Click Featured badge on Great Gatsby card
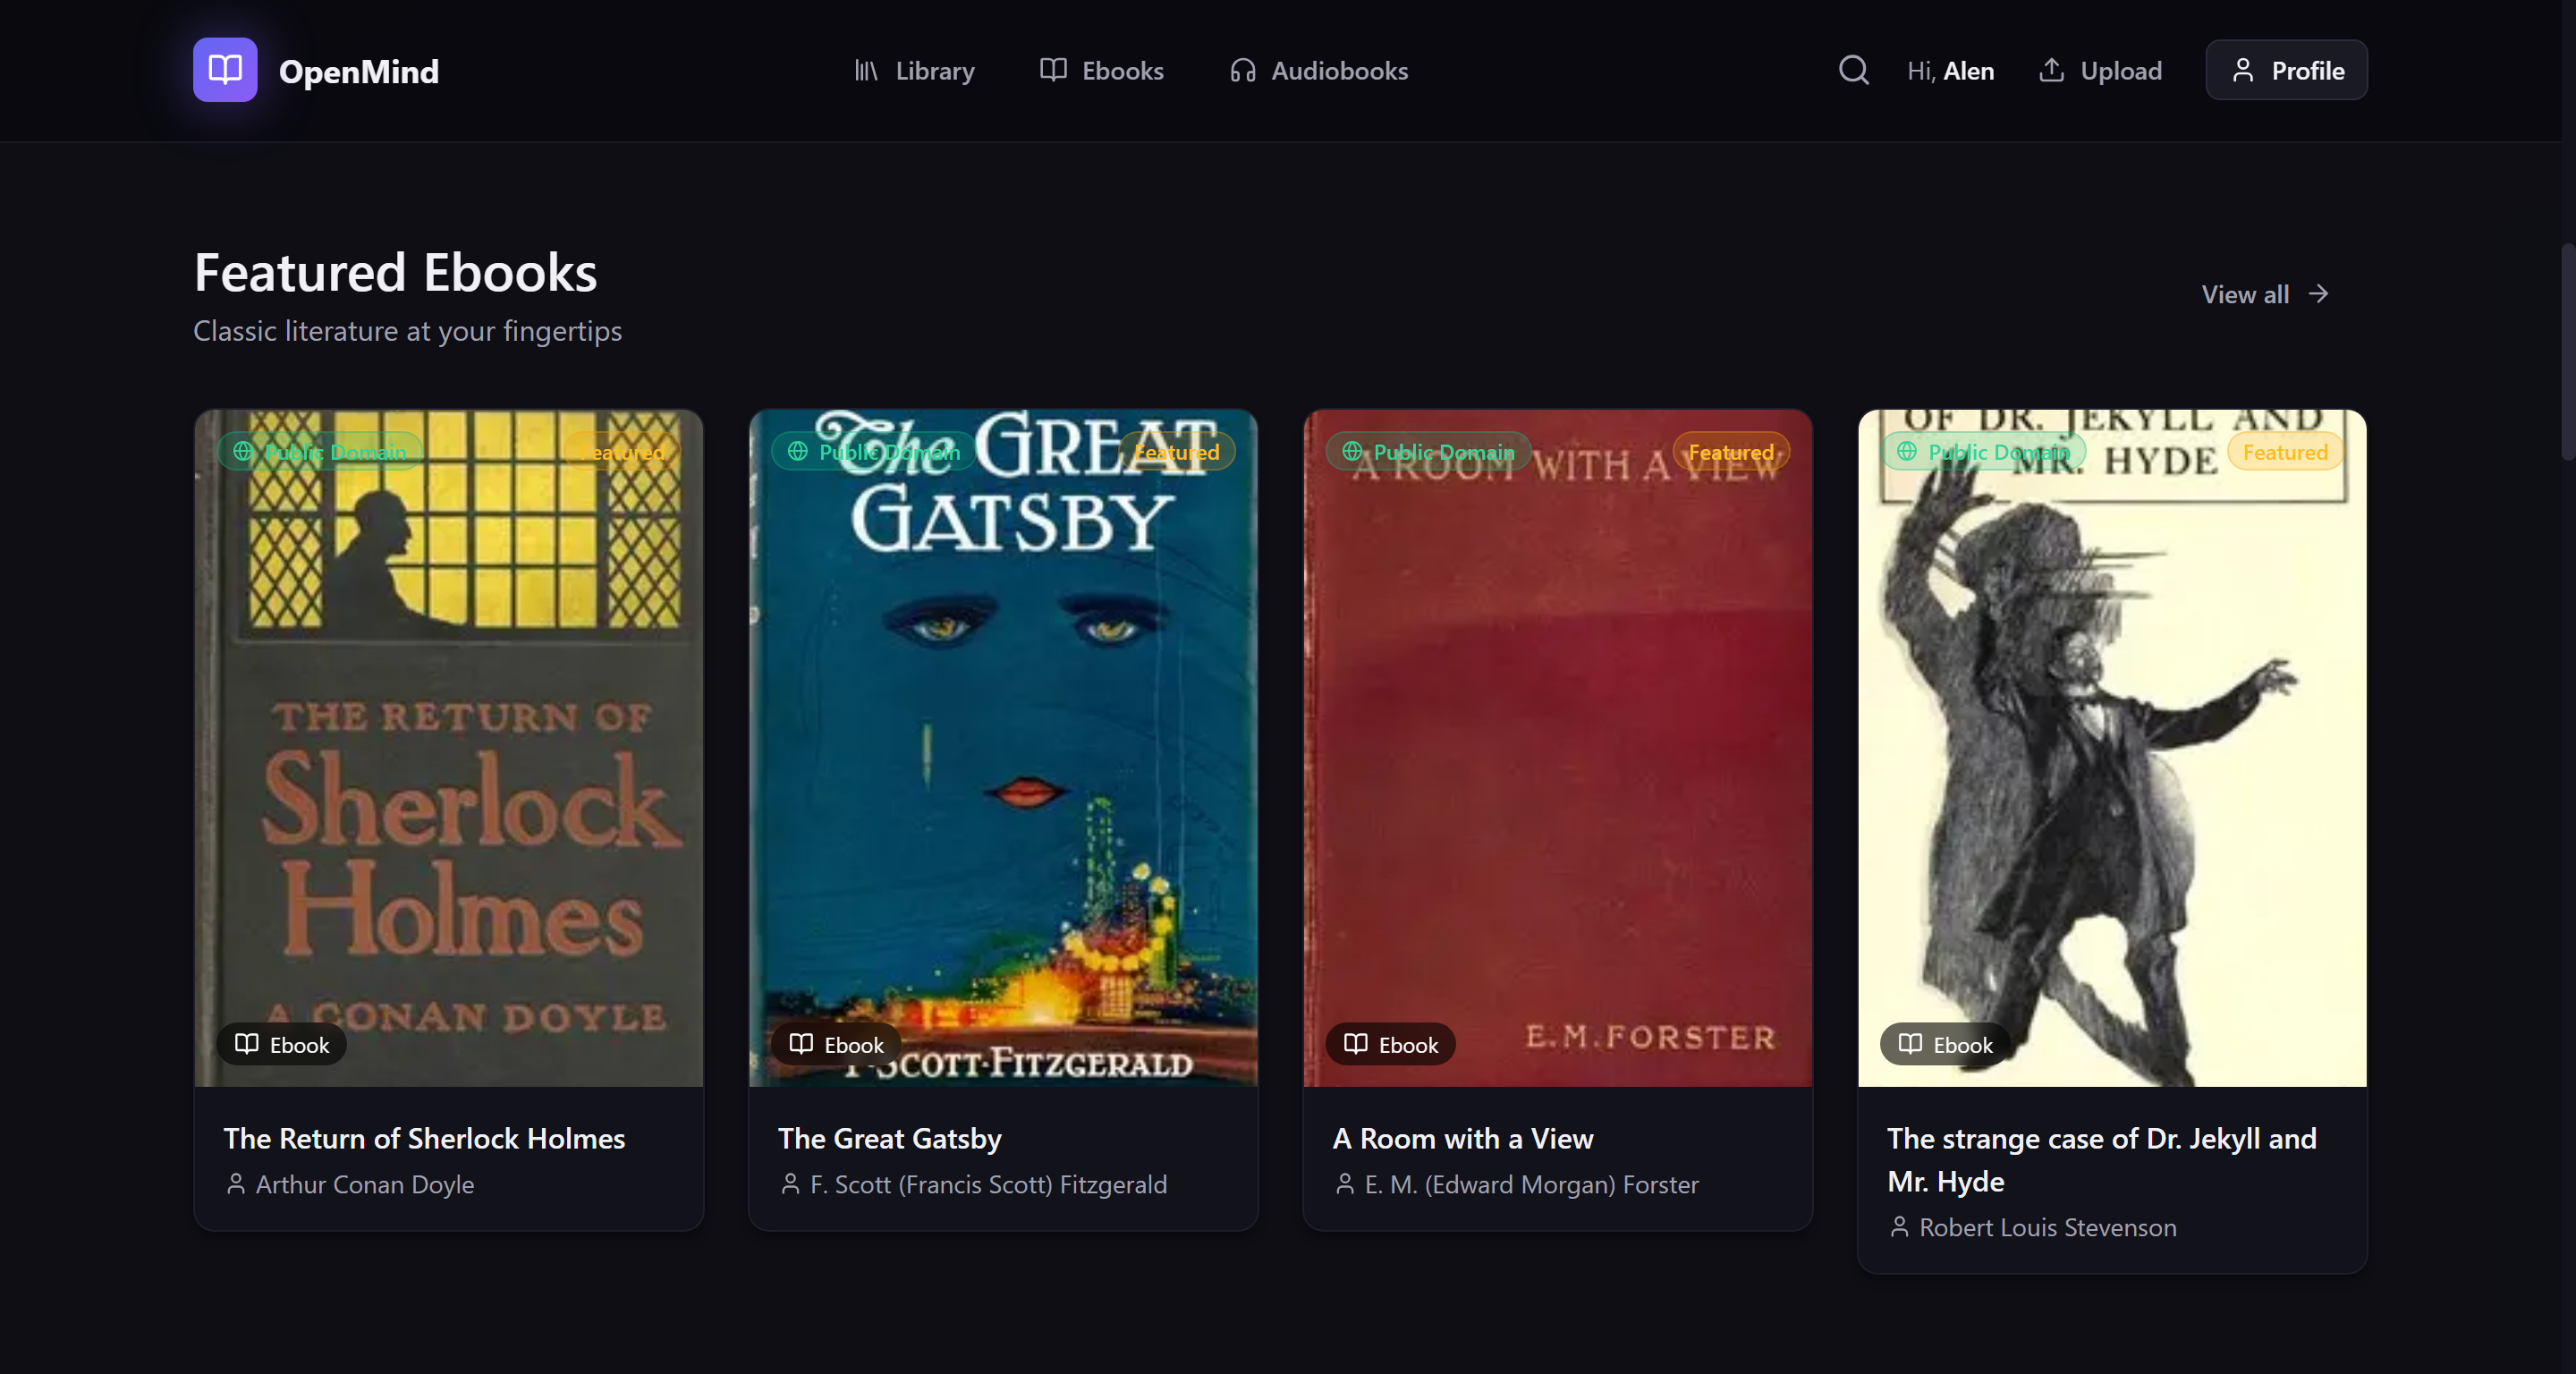Screen dimensions: 2576x1374 pyautogui.click(x=1176, y=452)
